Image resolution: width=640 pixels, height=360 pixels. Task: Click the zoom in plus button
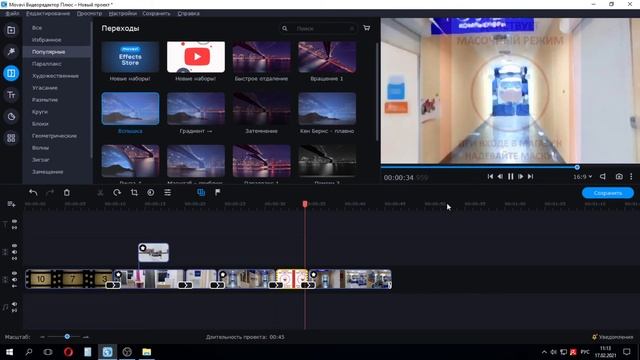[86, 337]
